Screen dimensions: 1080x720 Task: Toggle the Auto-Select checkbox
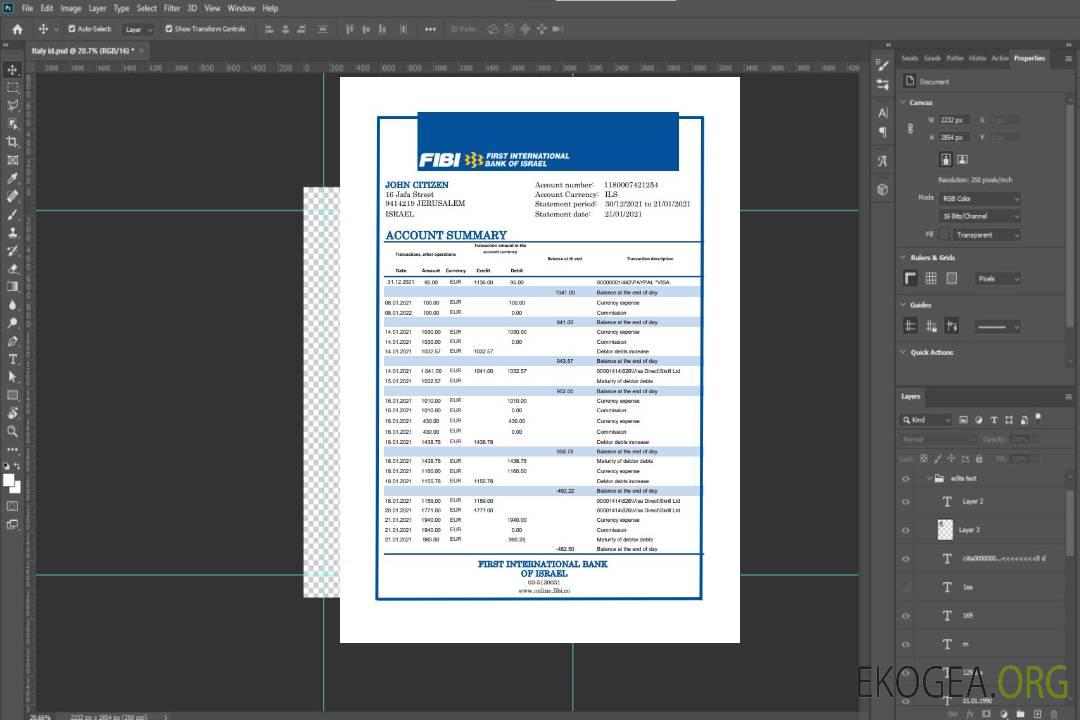coord(72,29)
